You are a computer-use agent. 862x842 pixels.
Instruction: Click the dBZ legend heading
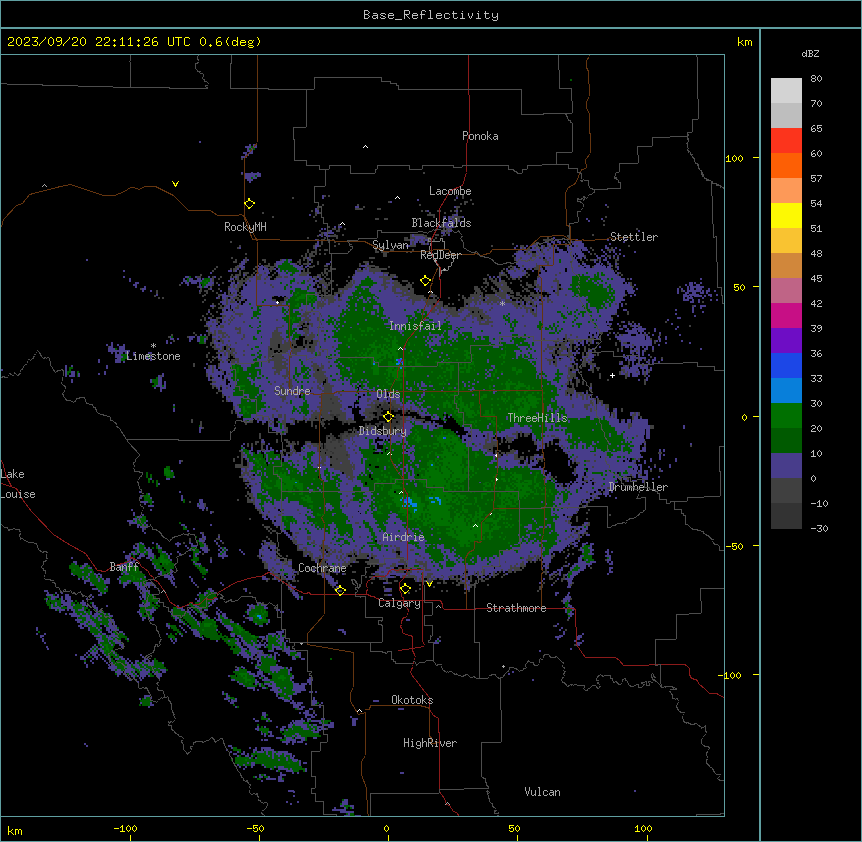point(810,53)
